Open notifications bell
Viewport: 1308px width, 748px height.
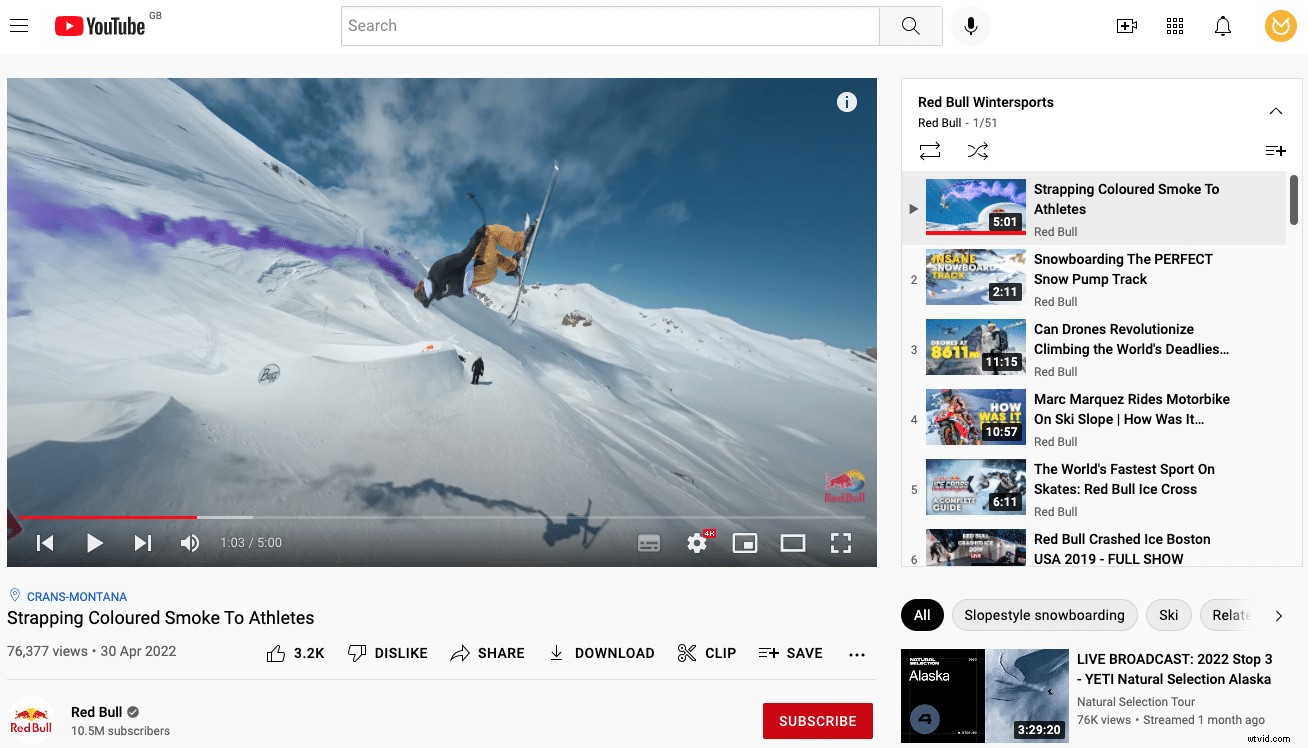(x=1223, y=25)
